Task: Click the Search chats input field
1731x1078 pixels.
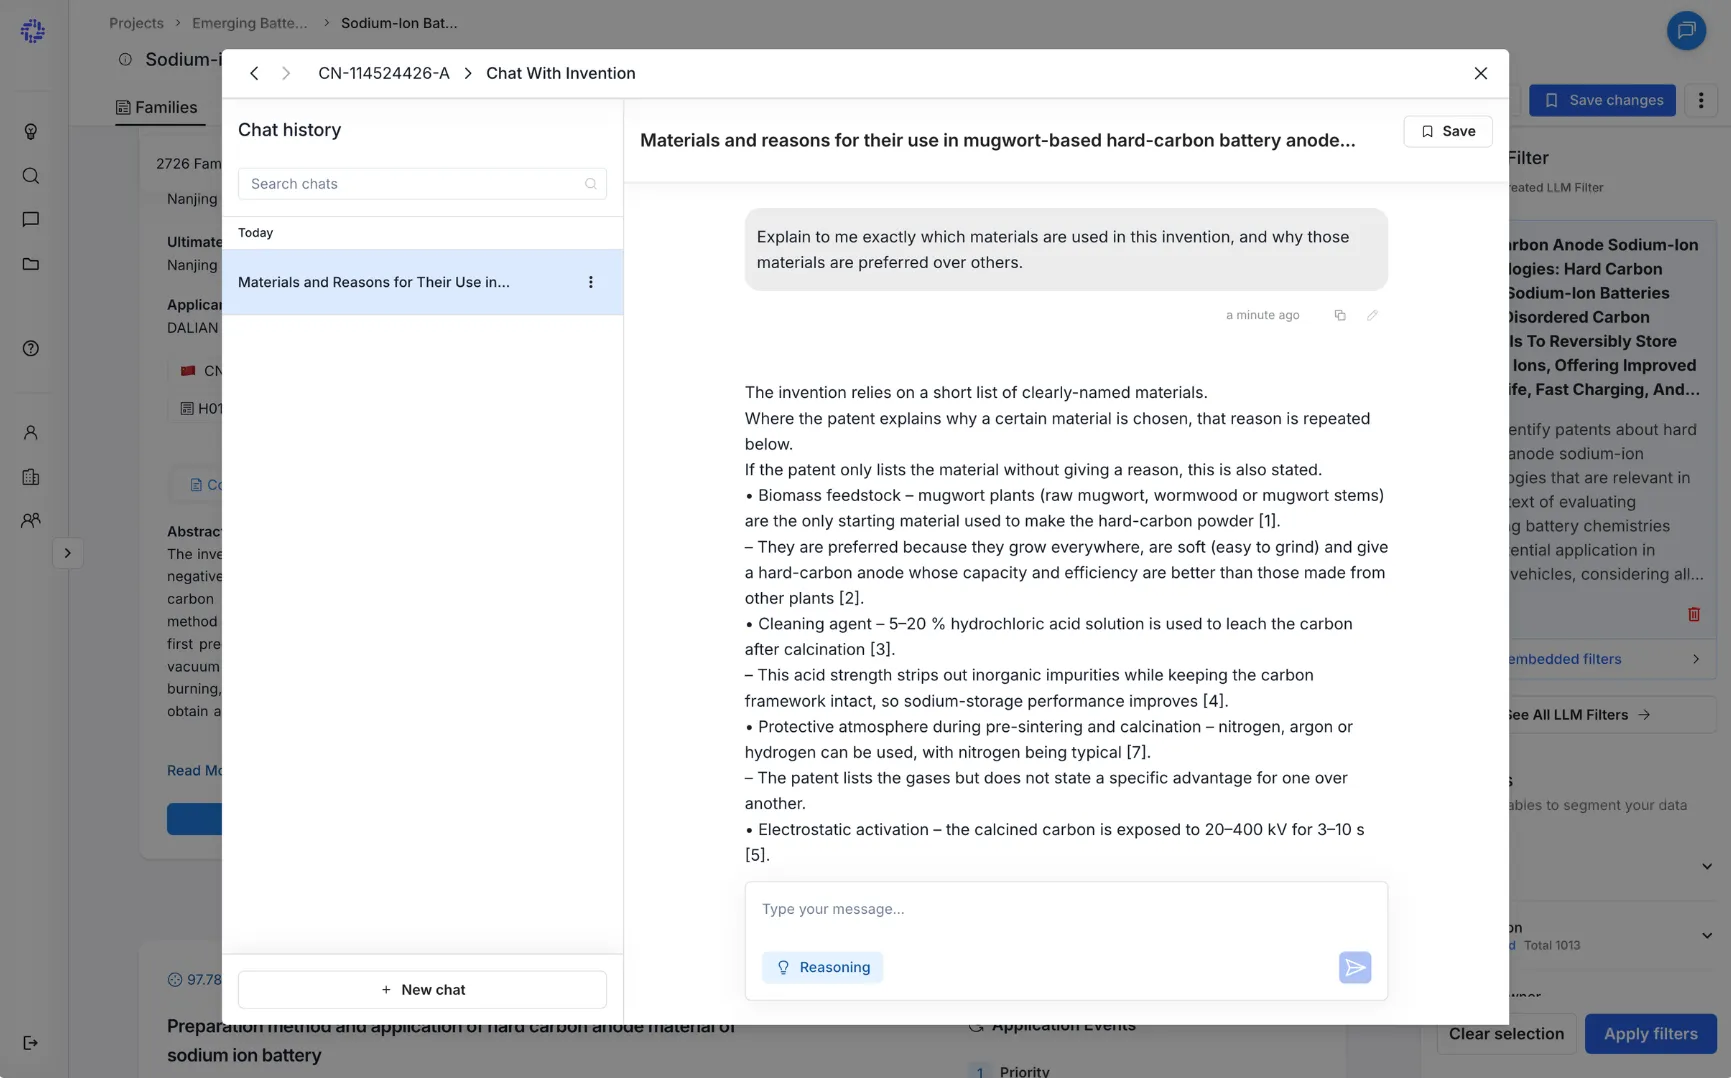Action: tap(422, 184)
